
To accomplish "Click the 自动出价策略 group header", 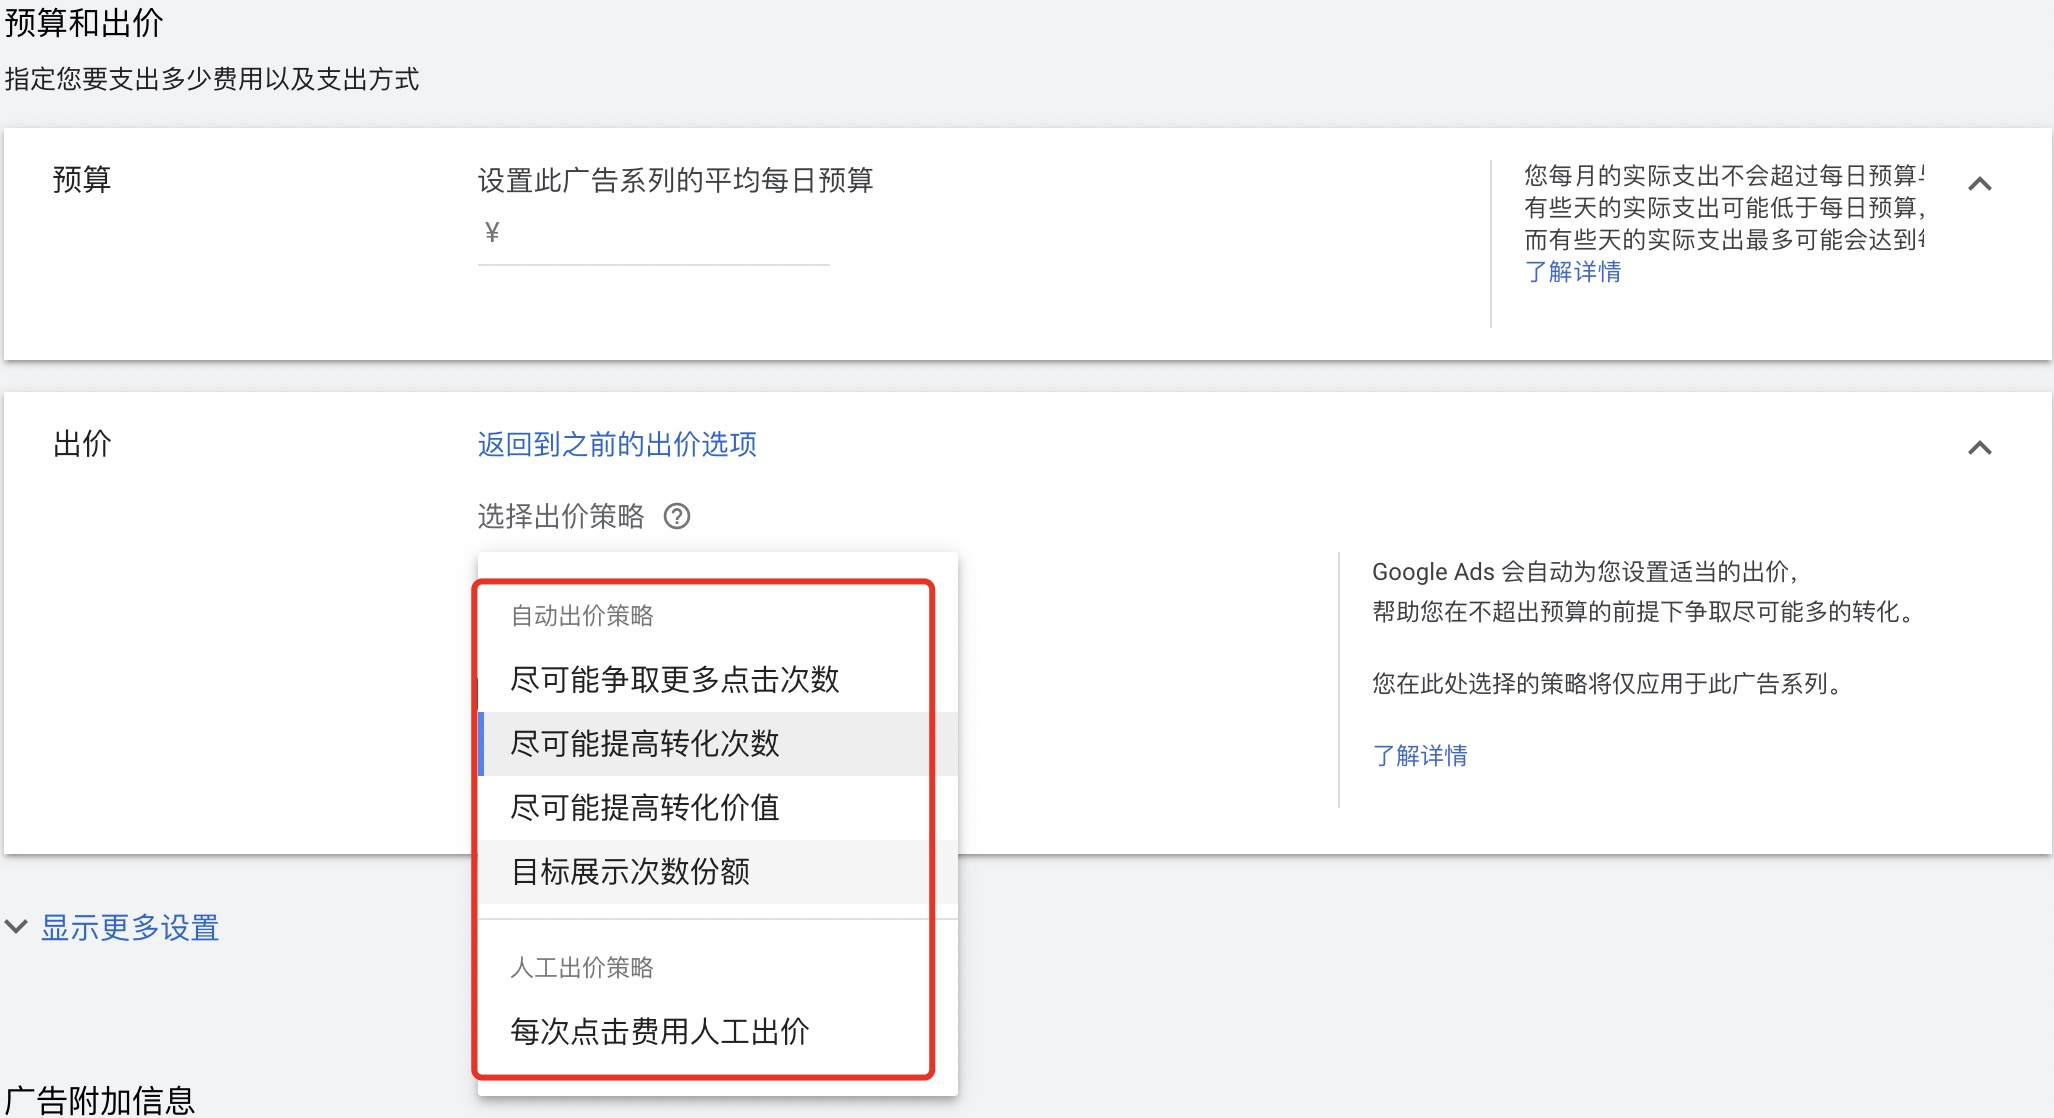I will point(581,616).
